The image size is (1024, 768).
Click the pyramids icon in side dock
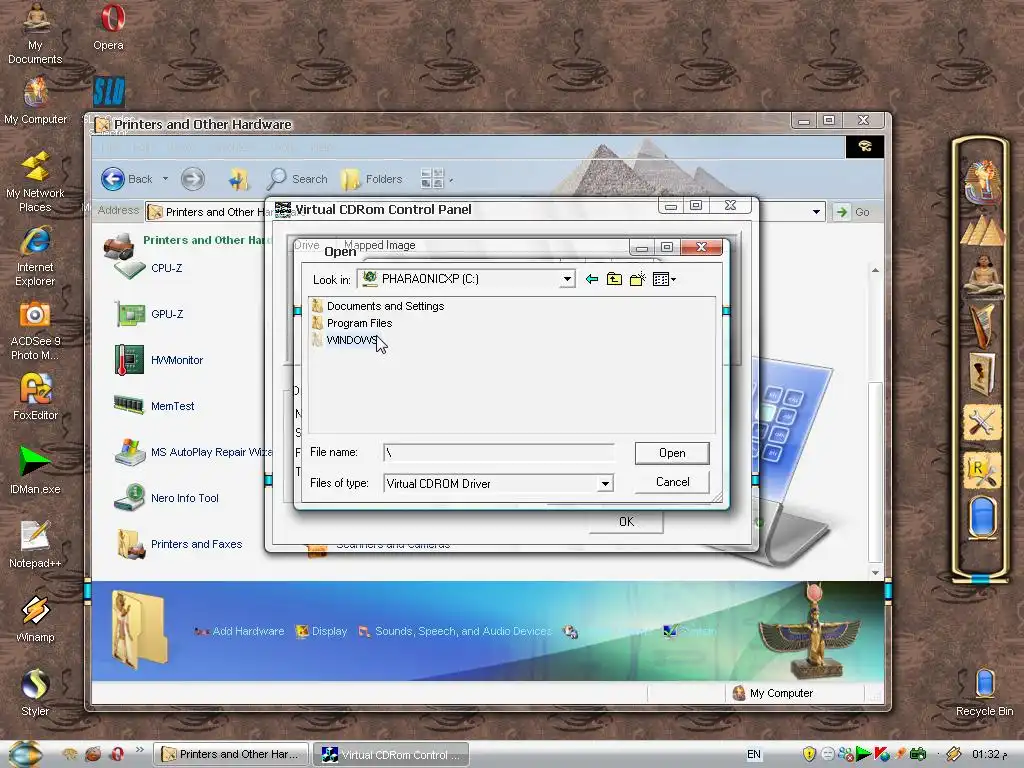[x=982, y=231]
